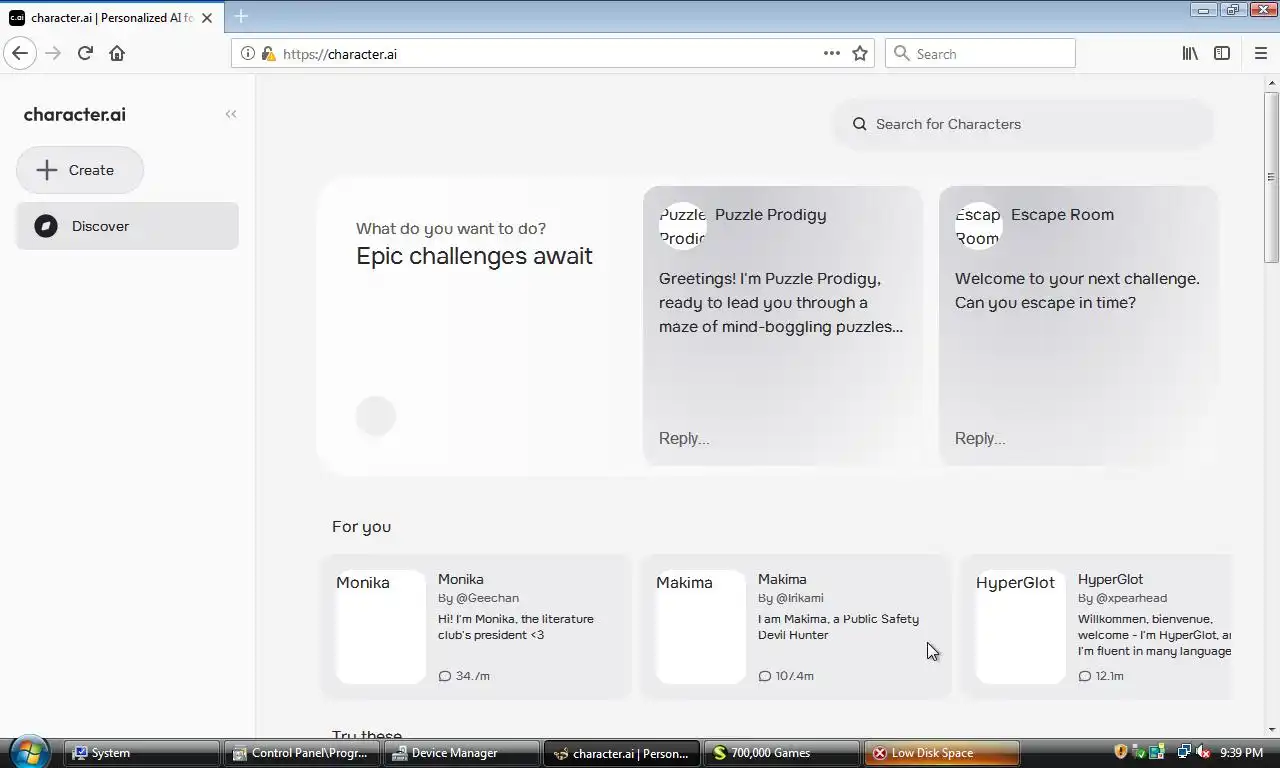
Task: Click the Makima avatar thumbnail
Action: click(x=701, y=627)
